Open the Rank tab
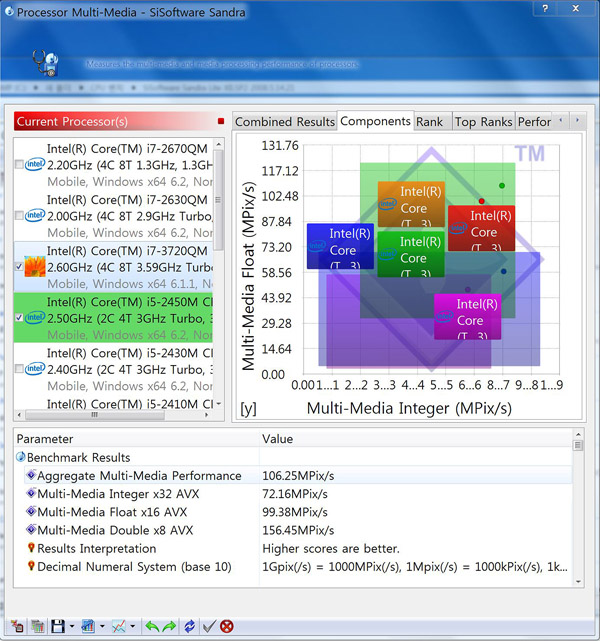 coord(432,122)
